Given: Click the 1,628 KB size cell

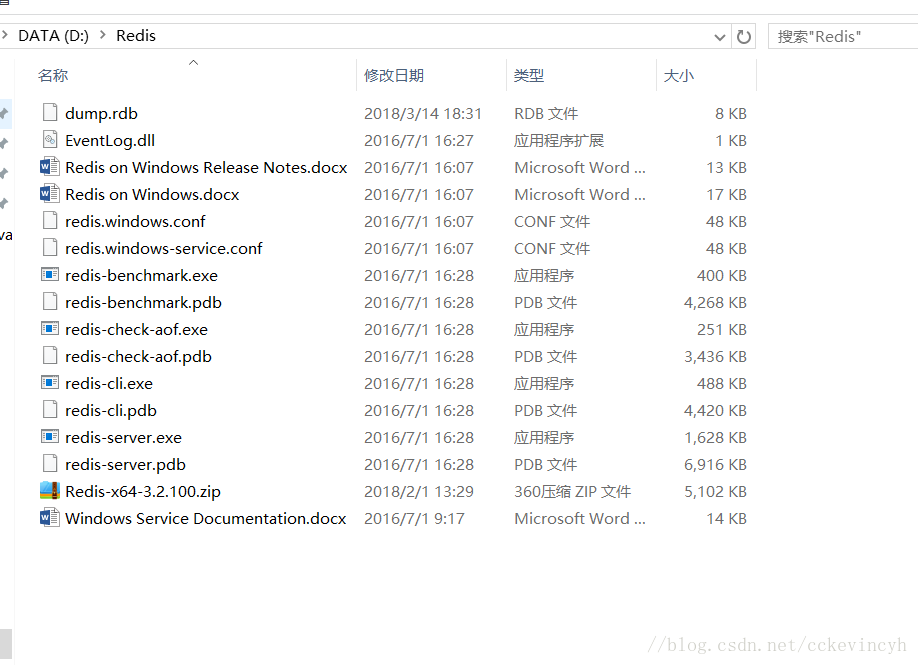Looking at the screenshot, I should (715, 437).
